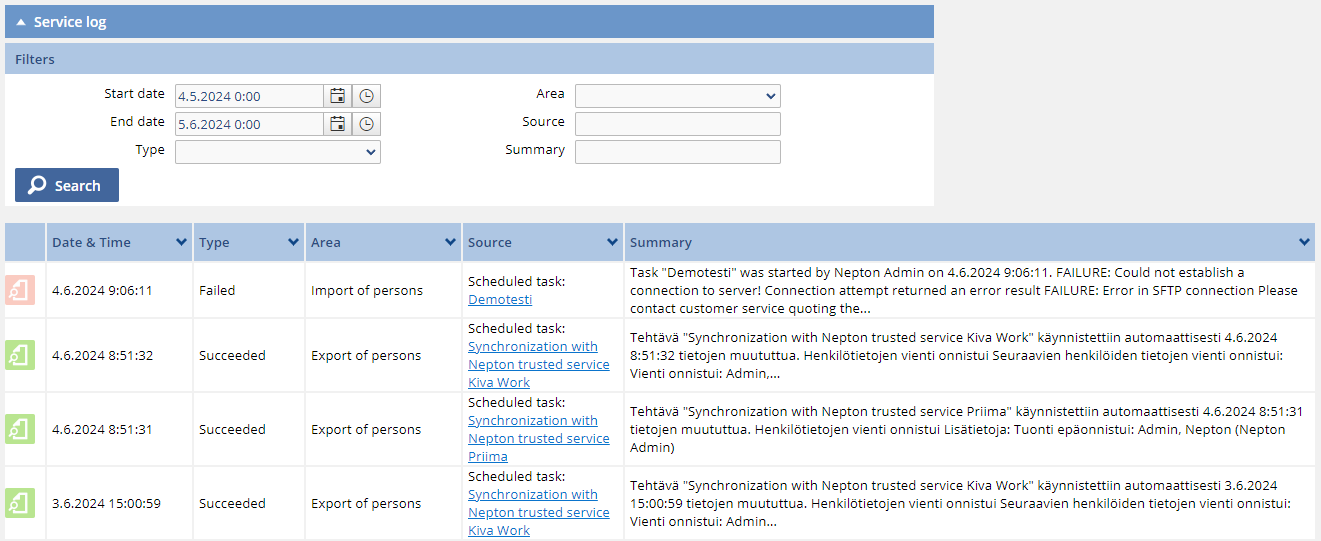Click the red failed log entry icon
This screenshot has width=1321, height=541.
coord(21,290)
